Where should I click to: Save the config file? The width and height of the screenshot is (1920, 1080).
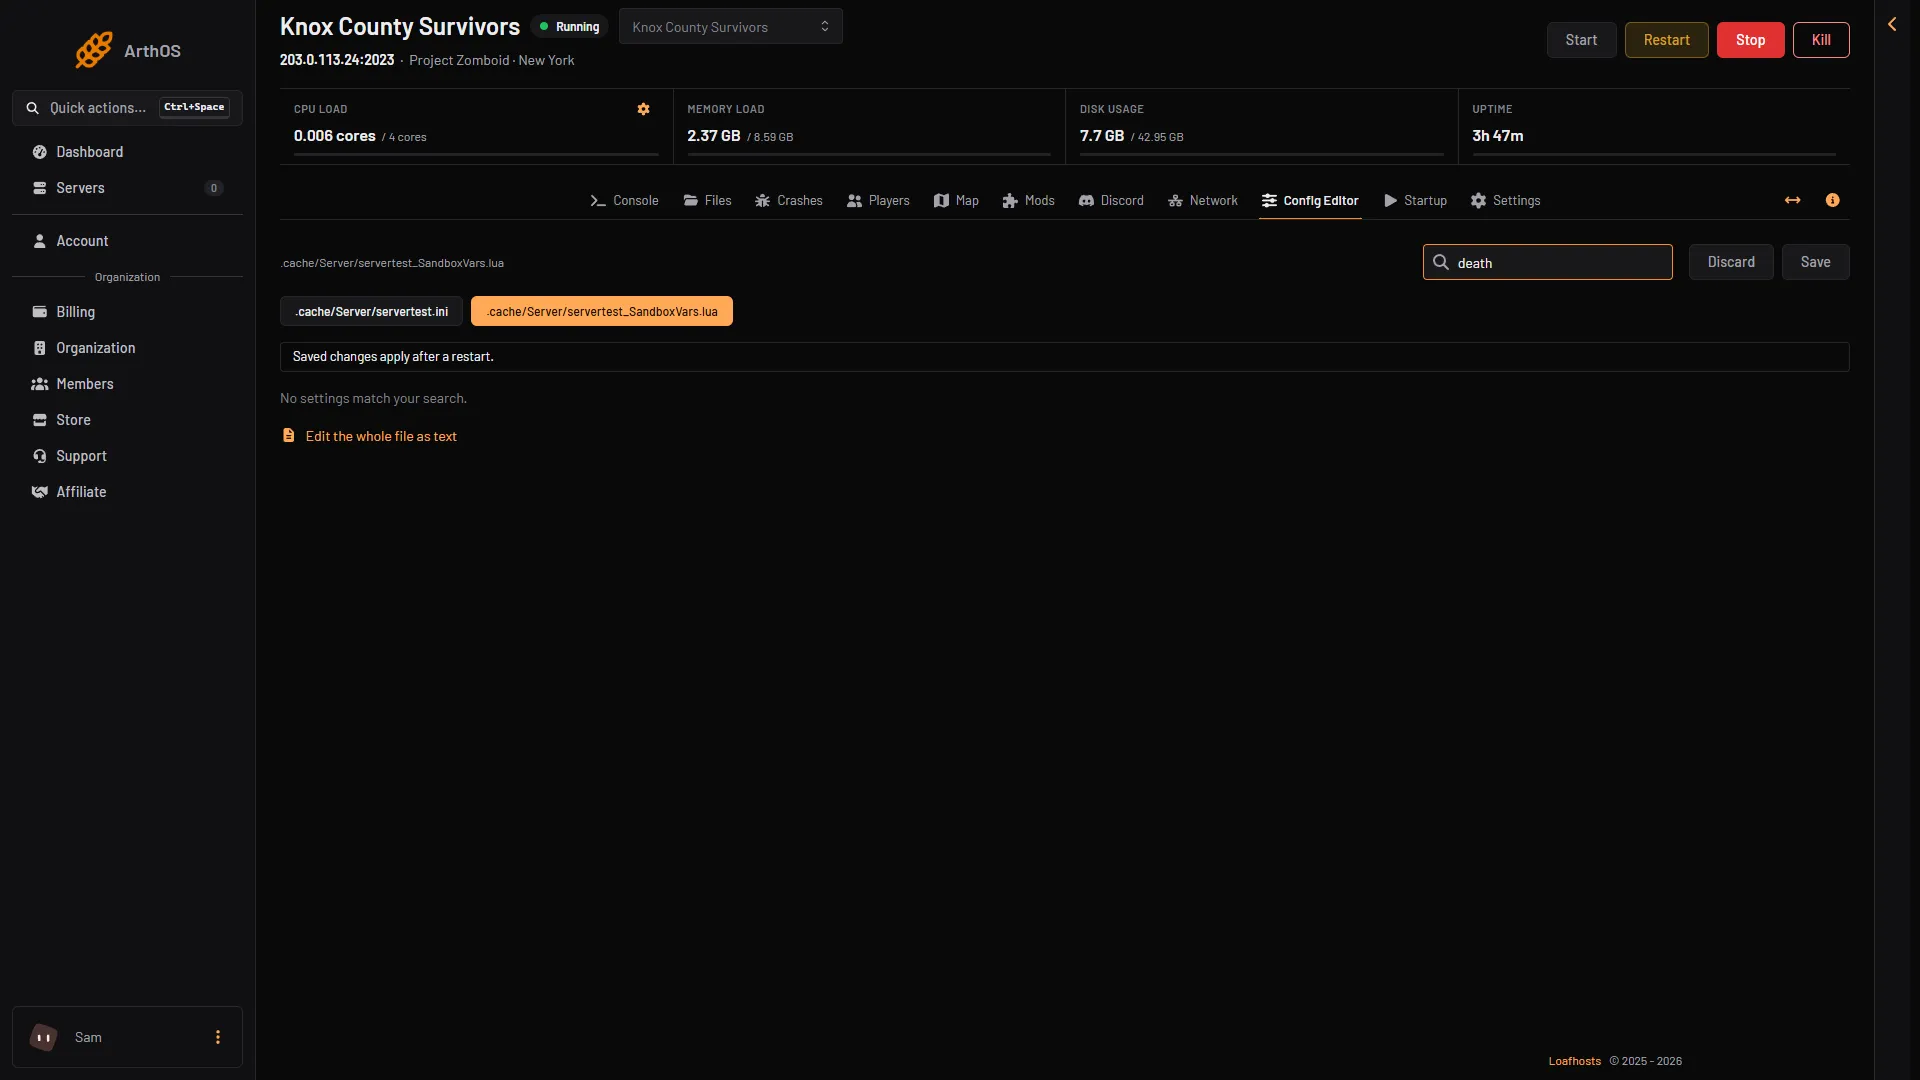tap(1815, 262)
